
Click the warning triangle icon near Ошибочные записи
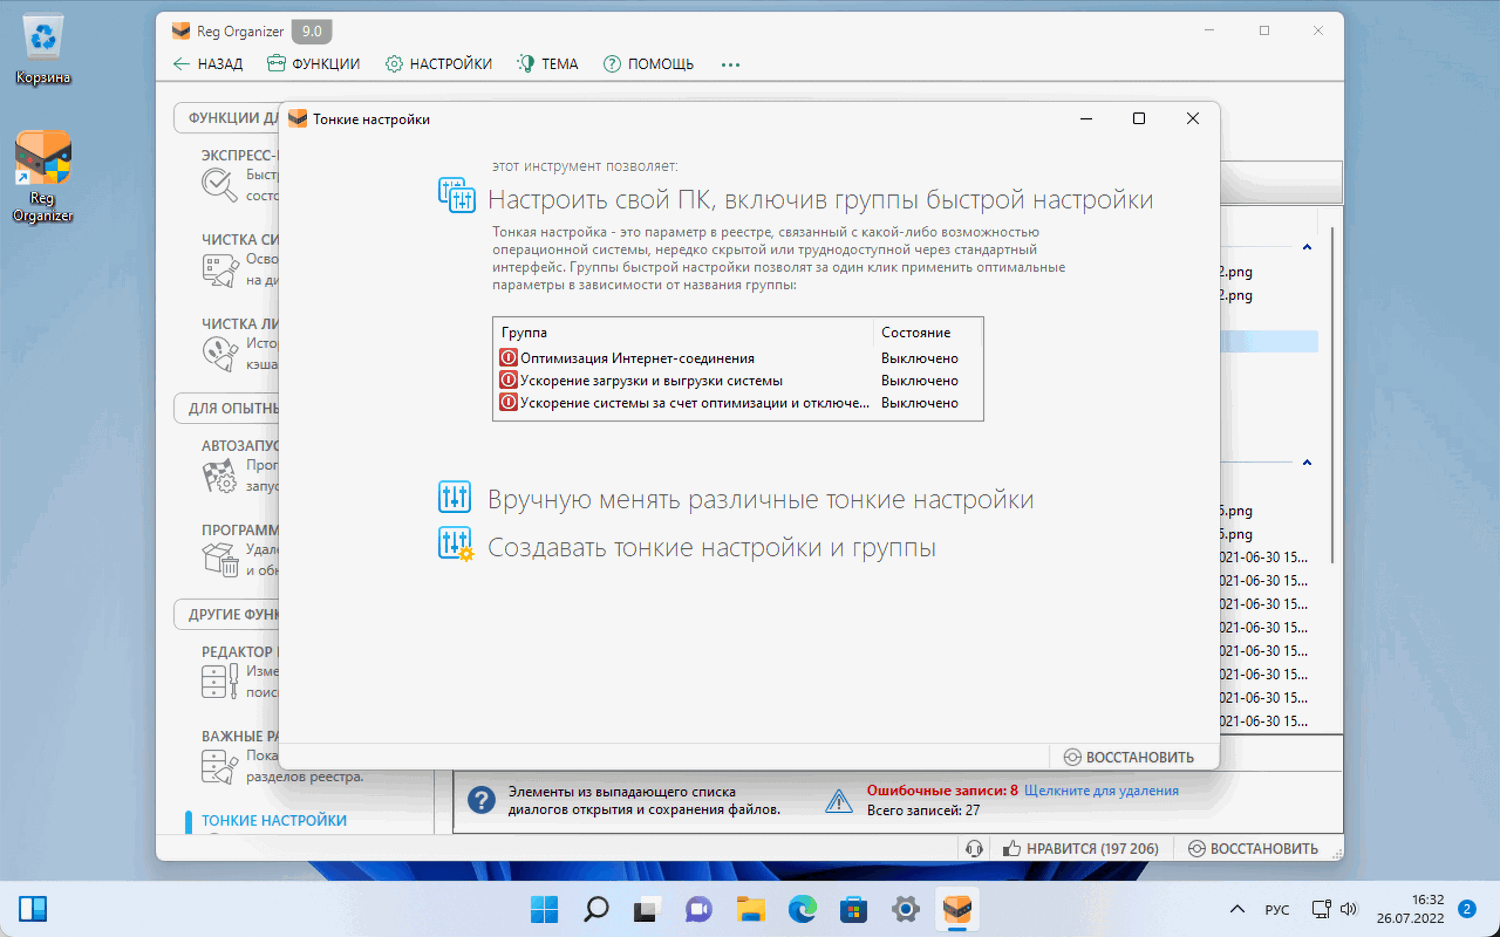click(838, 800)
